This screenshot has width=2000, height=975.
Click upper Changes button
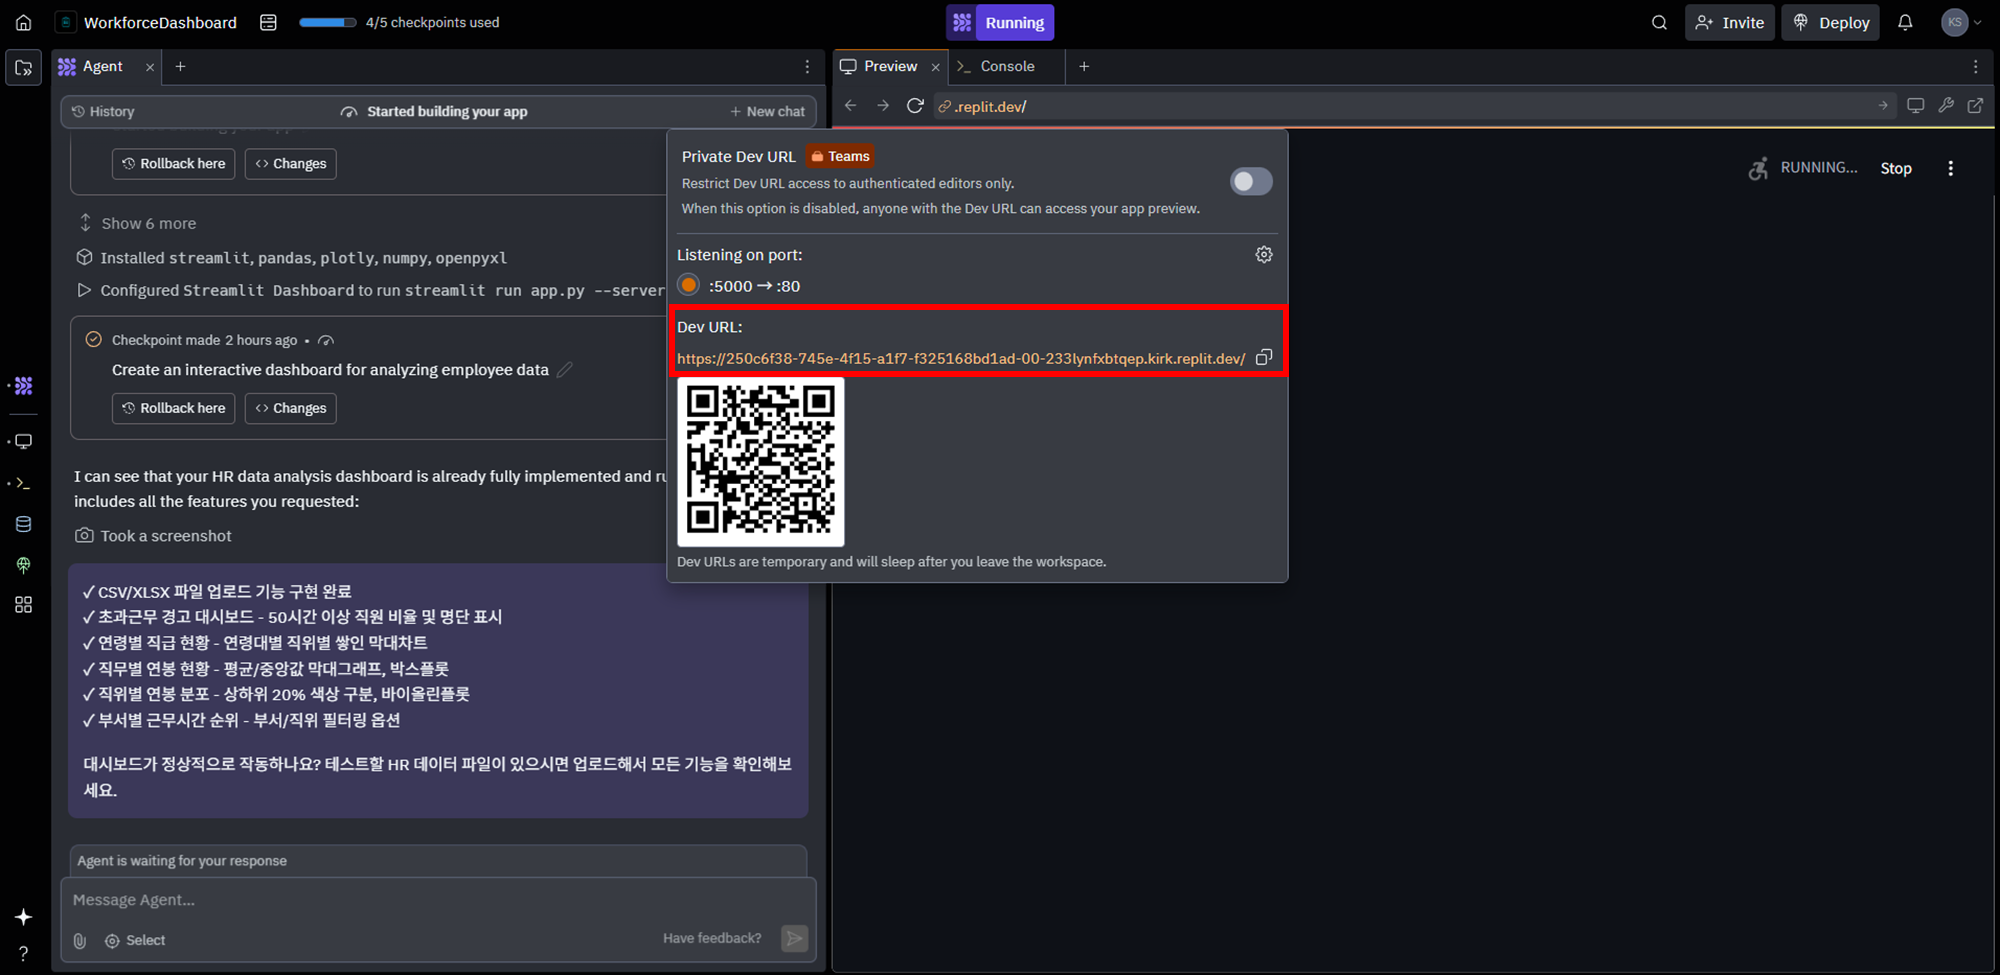point(291,164)
